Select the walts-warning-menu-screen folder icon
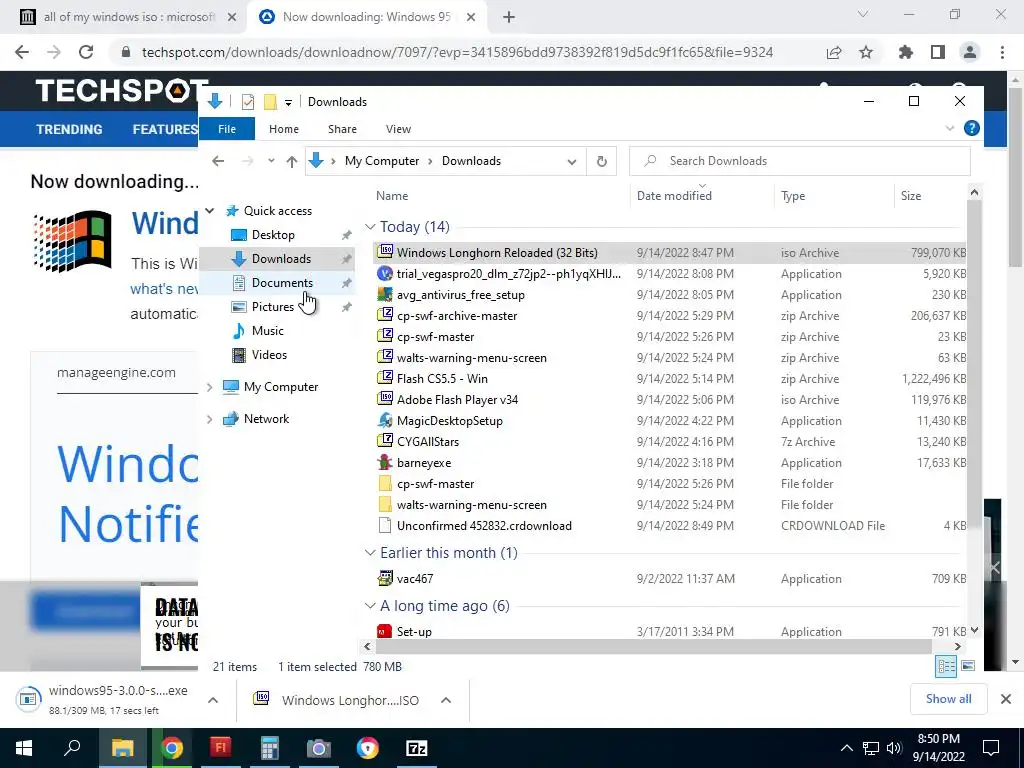Image resolution: width=1024 pixels, height=768 pixels. tap(385, 505)
